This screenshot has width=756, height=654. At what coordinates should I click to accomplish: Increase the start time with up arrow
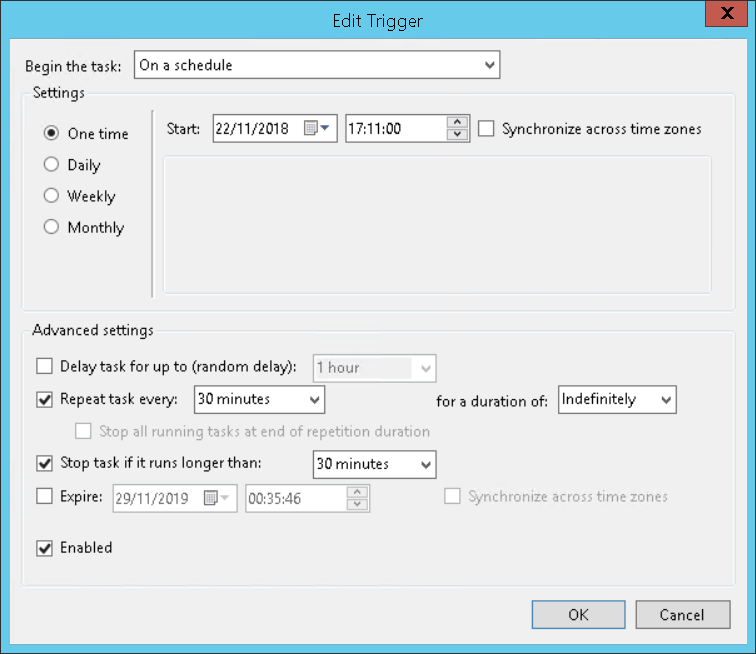pos(458,123)
